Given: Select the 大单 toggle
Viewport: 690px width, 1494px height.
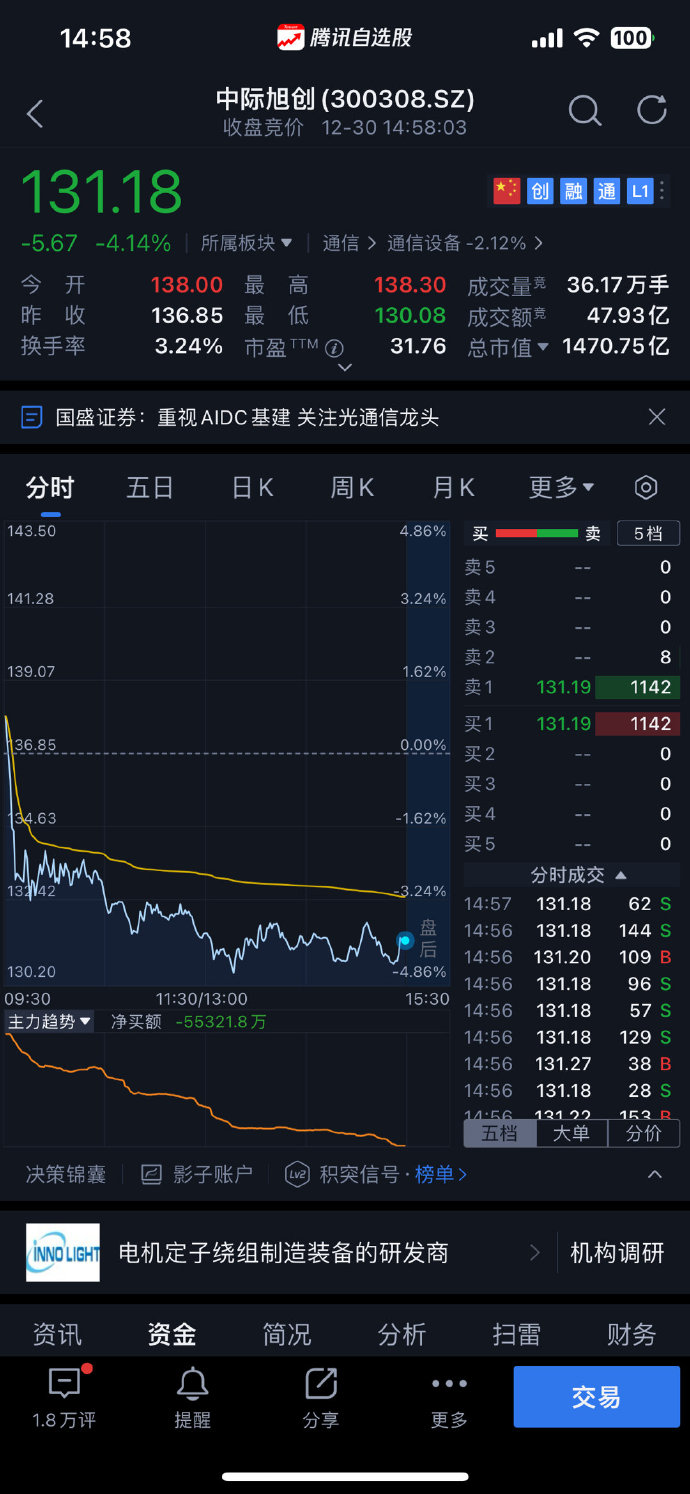Looking at the screenshot, I should click(571, 1133).
